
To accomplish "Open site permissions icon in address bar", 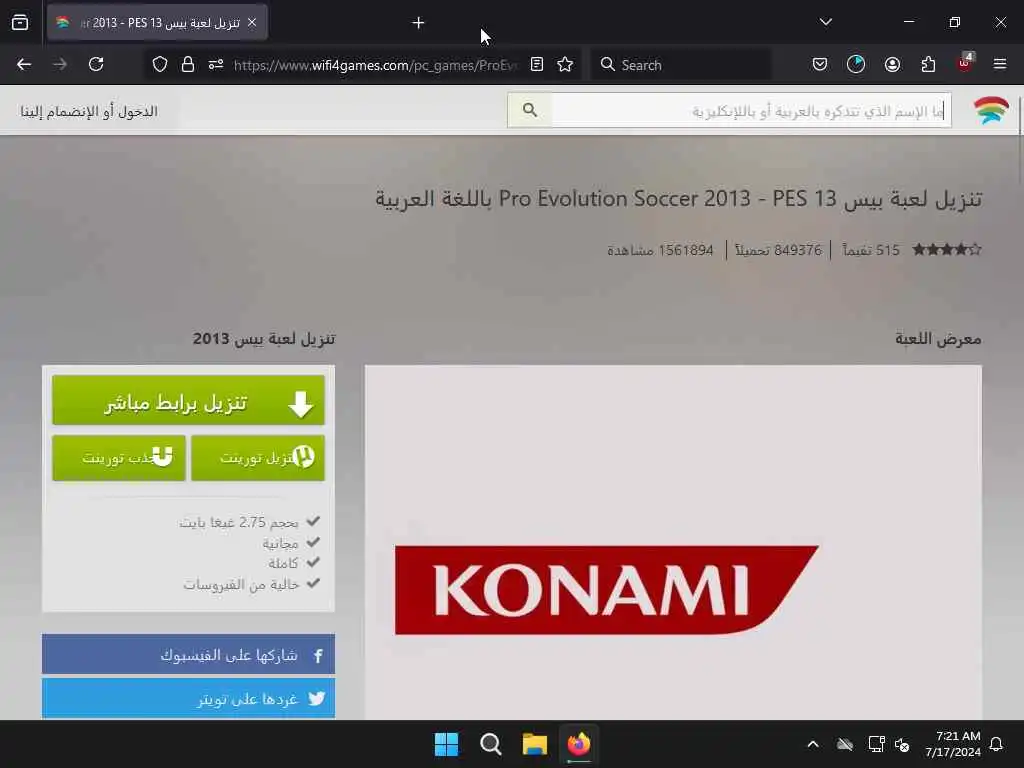I will [216, 65].
